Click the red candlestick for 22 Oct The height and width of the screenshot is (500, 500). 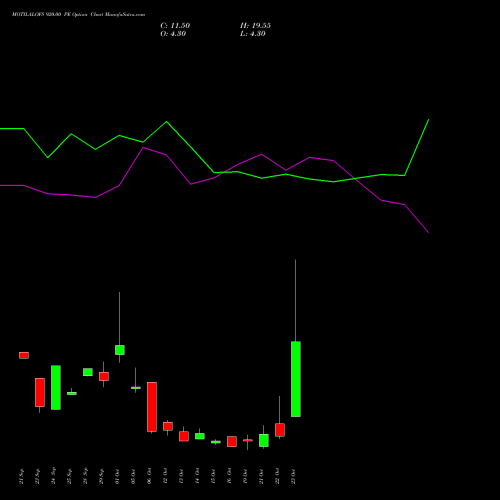[280, 430]
